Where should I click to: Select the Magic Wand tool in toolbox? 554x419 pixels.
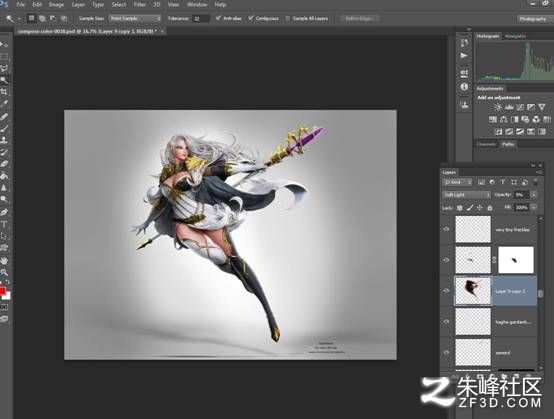(x=4, y=80)
